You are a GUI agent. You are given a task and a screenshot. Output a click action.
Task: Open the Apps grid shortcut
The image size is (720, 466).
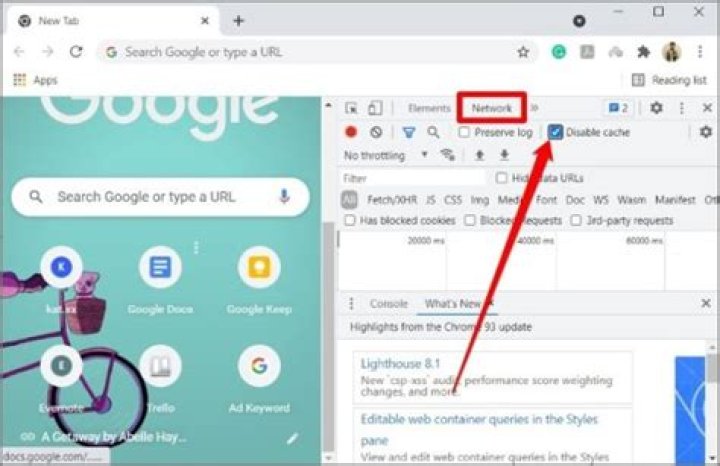35,80
